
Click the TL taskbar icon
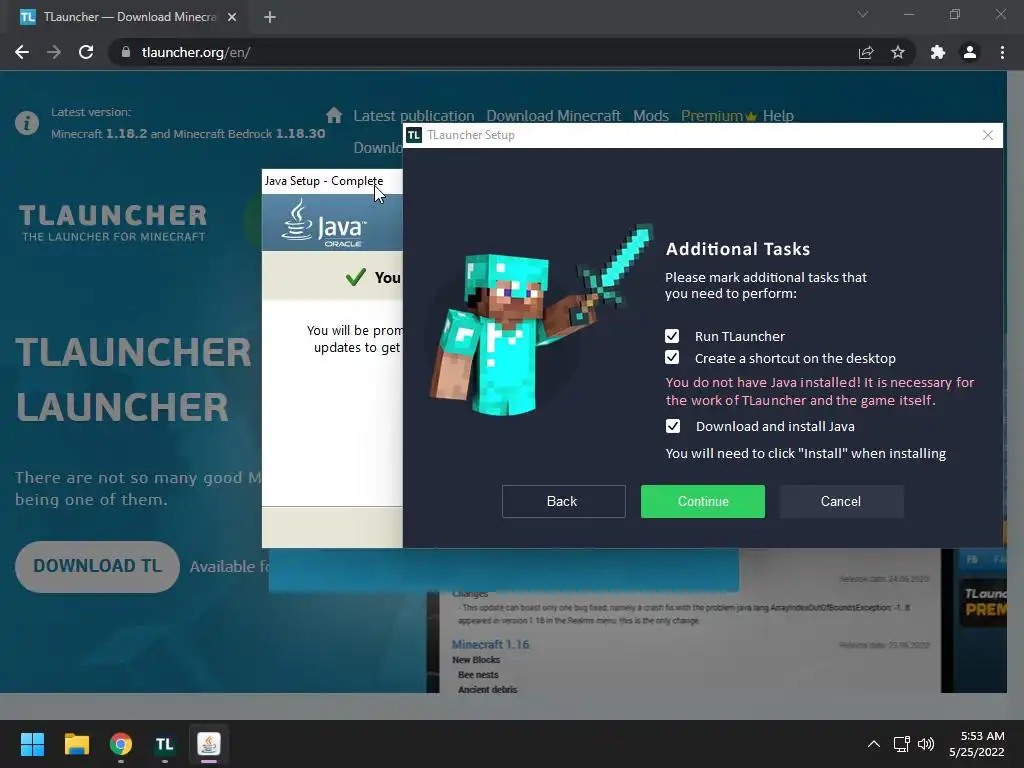click(x=165, y=744)
